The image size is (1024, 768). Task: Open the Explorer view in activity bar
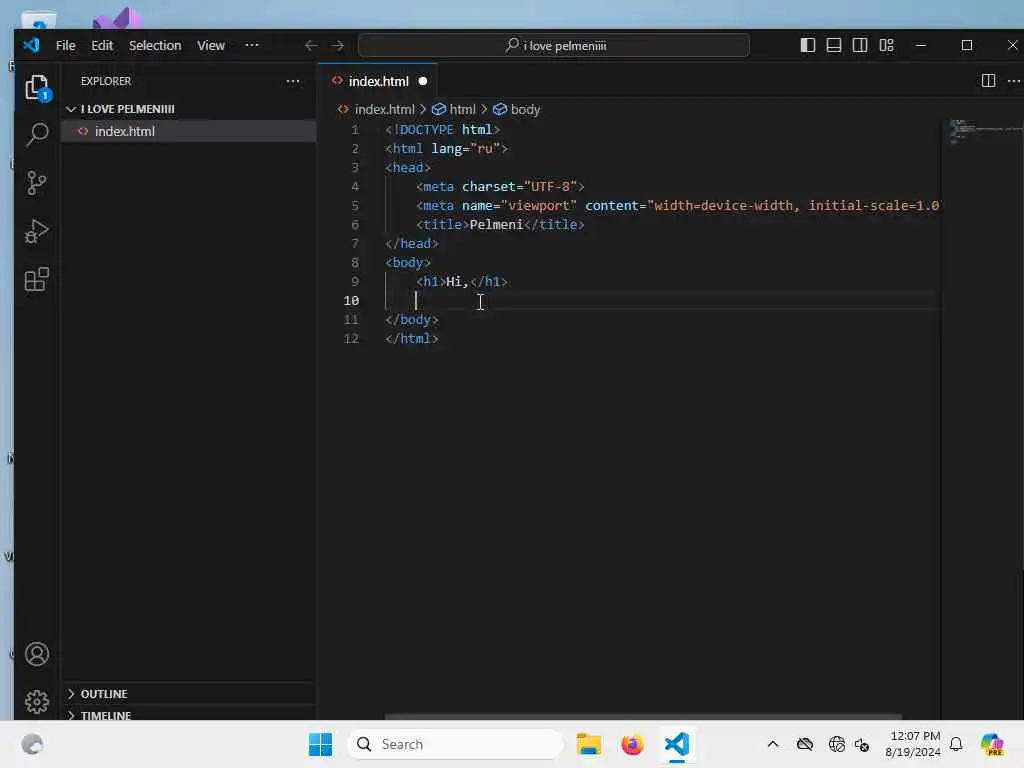tap(37, 88)
